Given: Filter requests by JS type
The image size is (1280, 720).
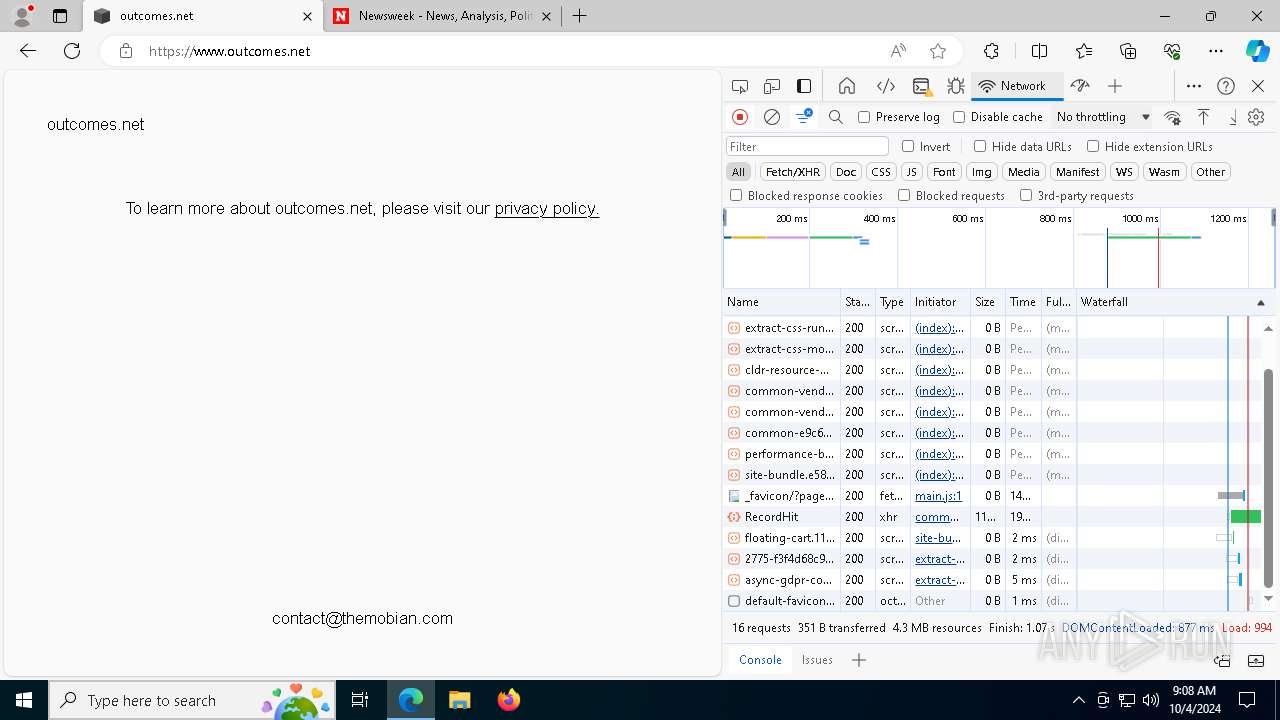Looking at the screenshot, I should pos(911,172).
